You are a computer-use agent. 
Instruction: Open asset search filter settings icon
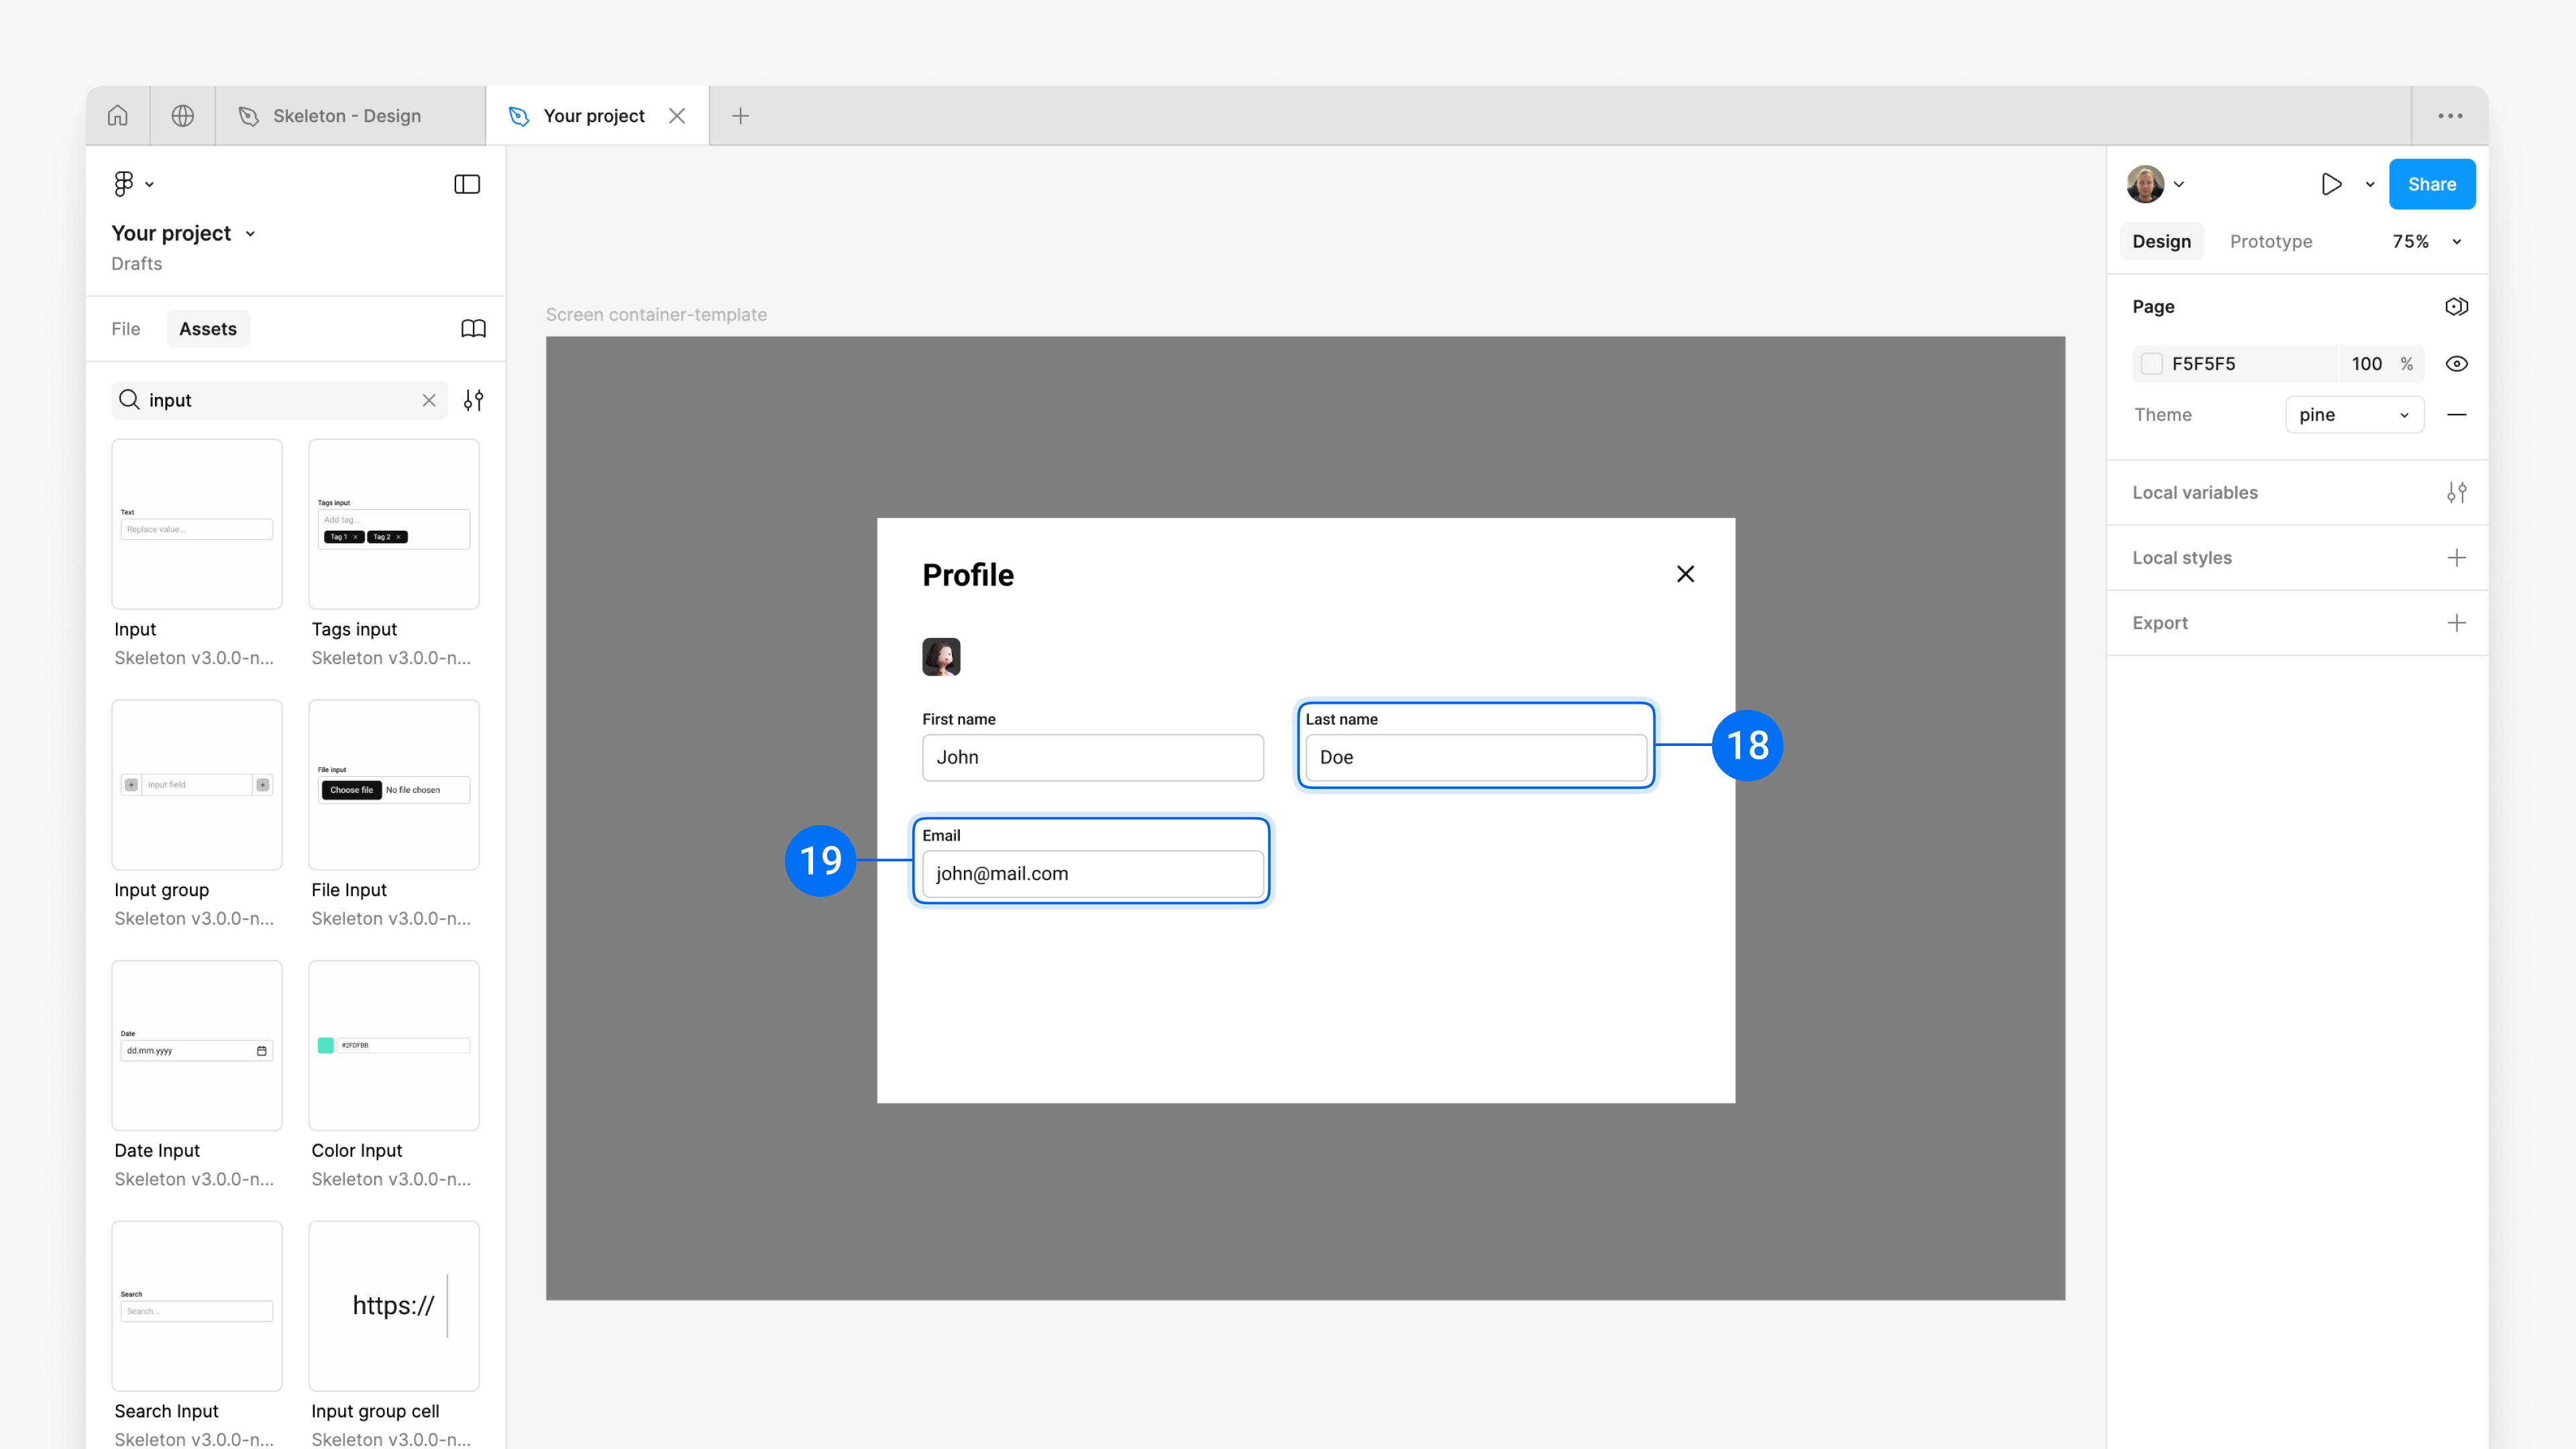pyautogui.click(x=473, y=400)
